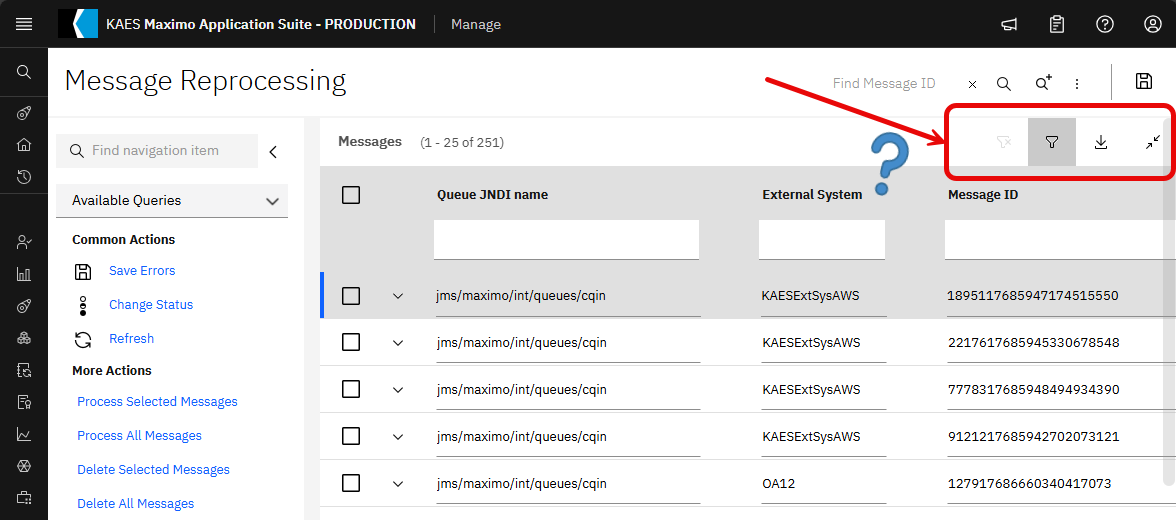Image resolution: width=1176 pixels, height=520 pixels.
Task: Select the checkbox for the first KAESExtSysAWS row
Action: 351,296
